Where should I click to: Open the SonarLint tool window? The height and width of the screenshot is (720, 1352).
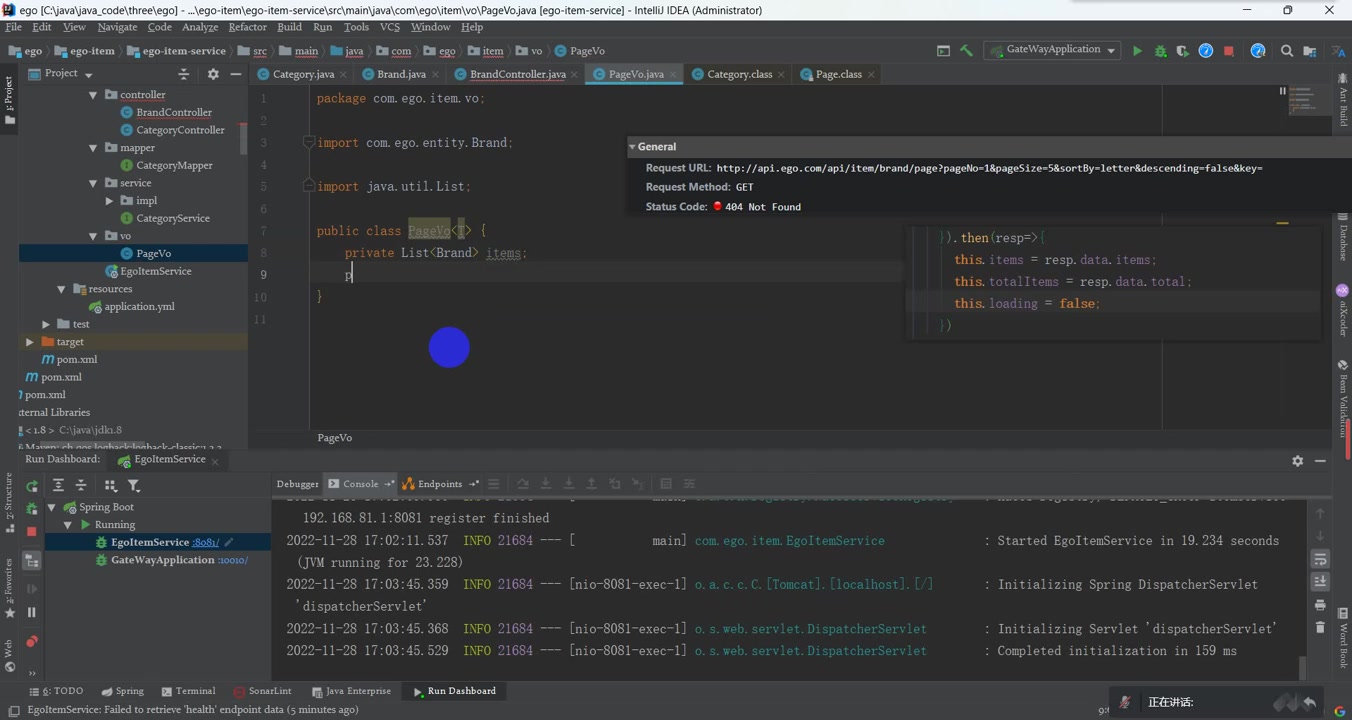pos(262,691)
